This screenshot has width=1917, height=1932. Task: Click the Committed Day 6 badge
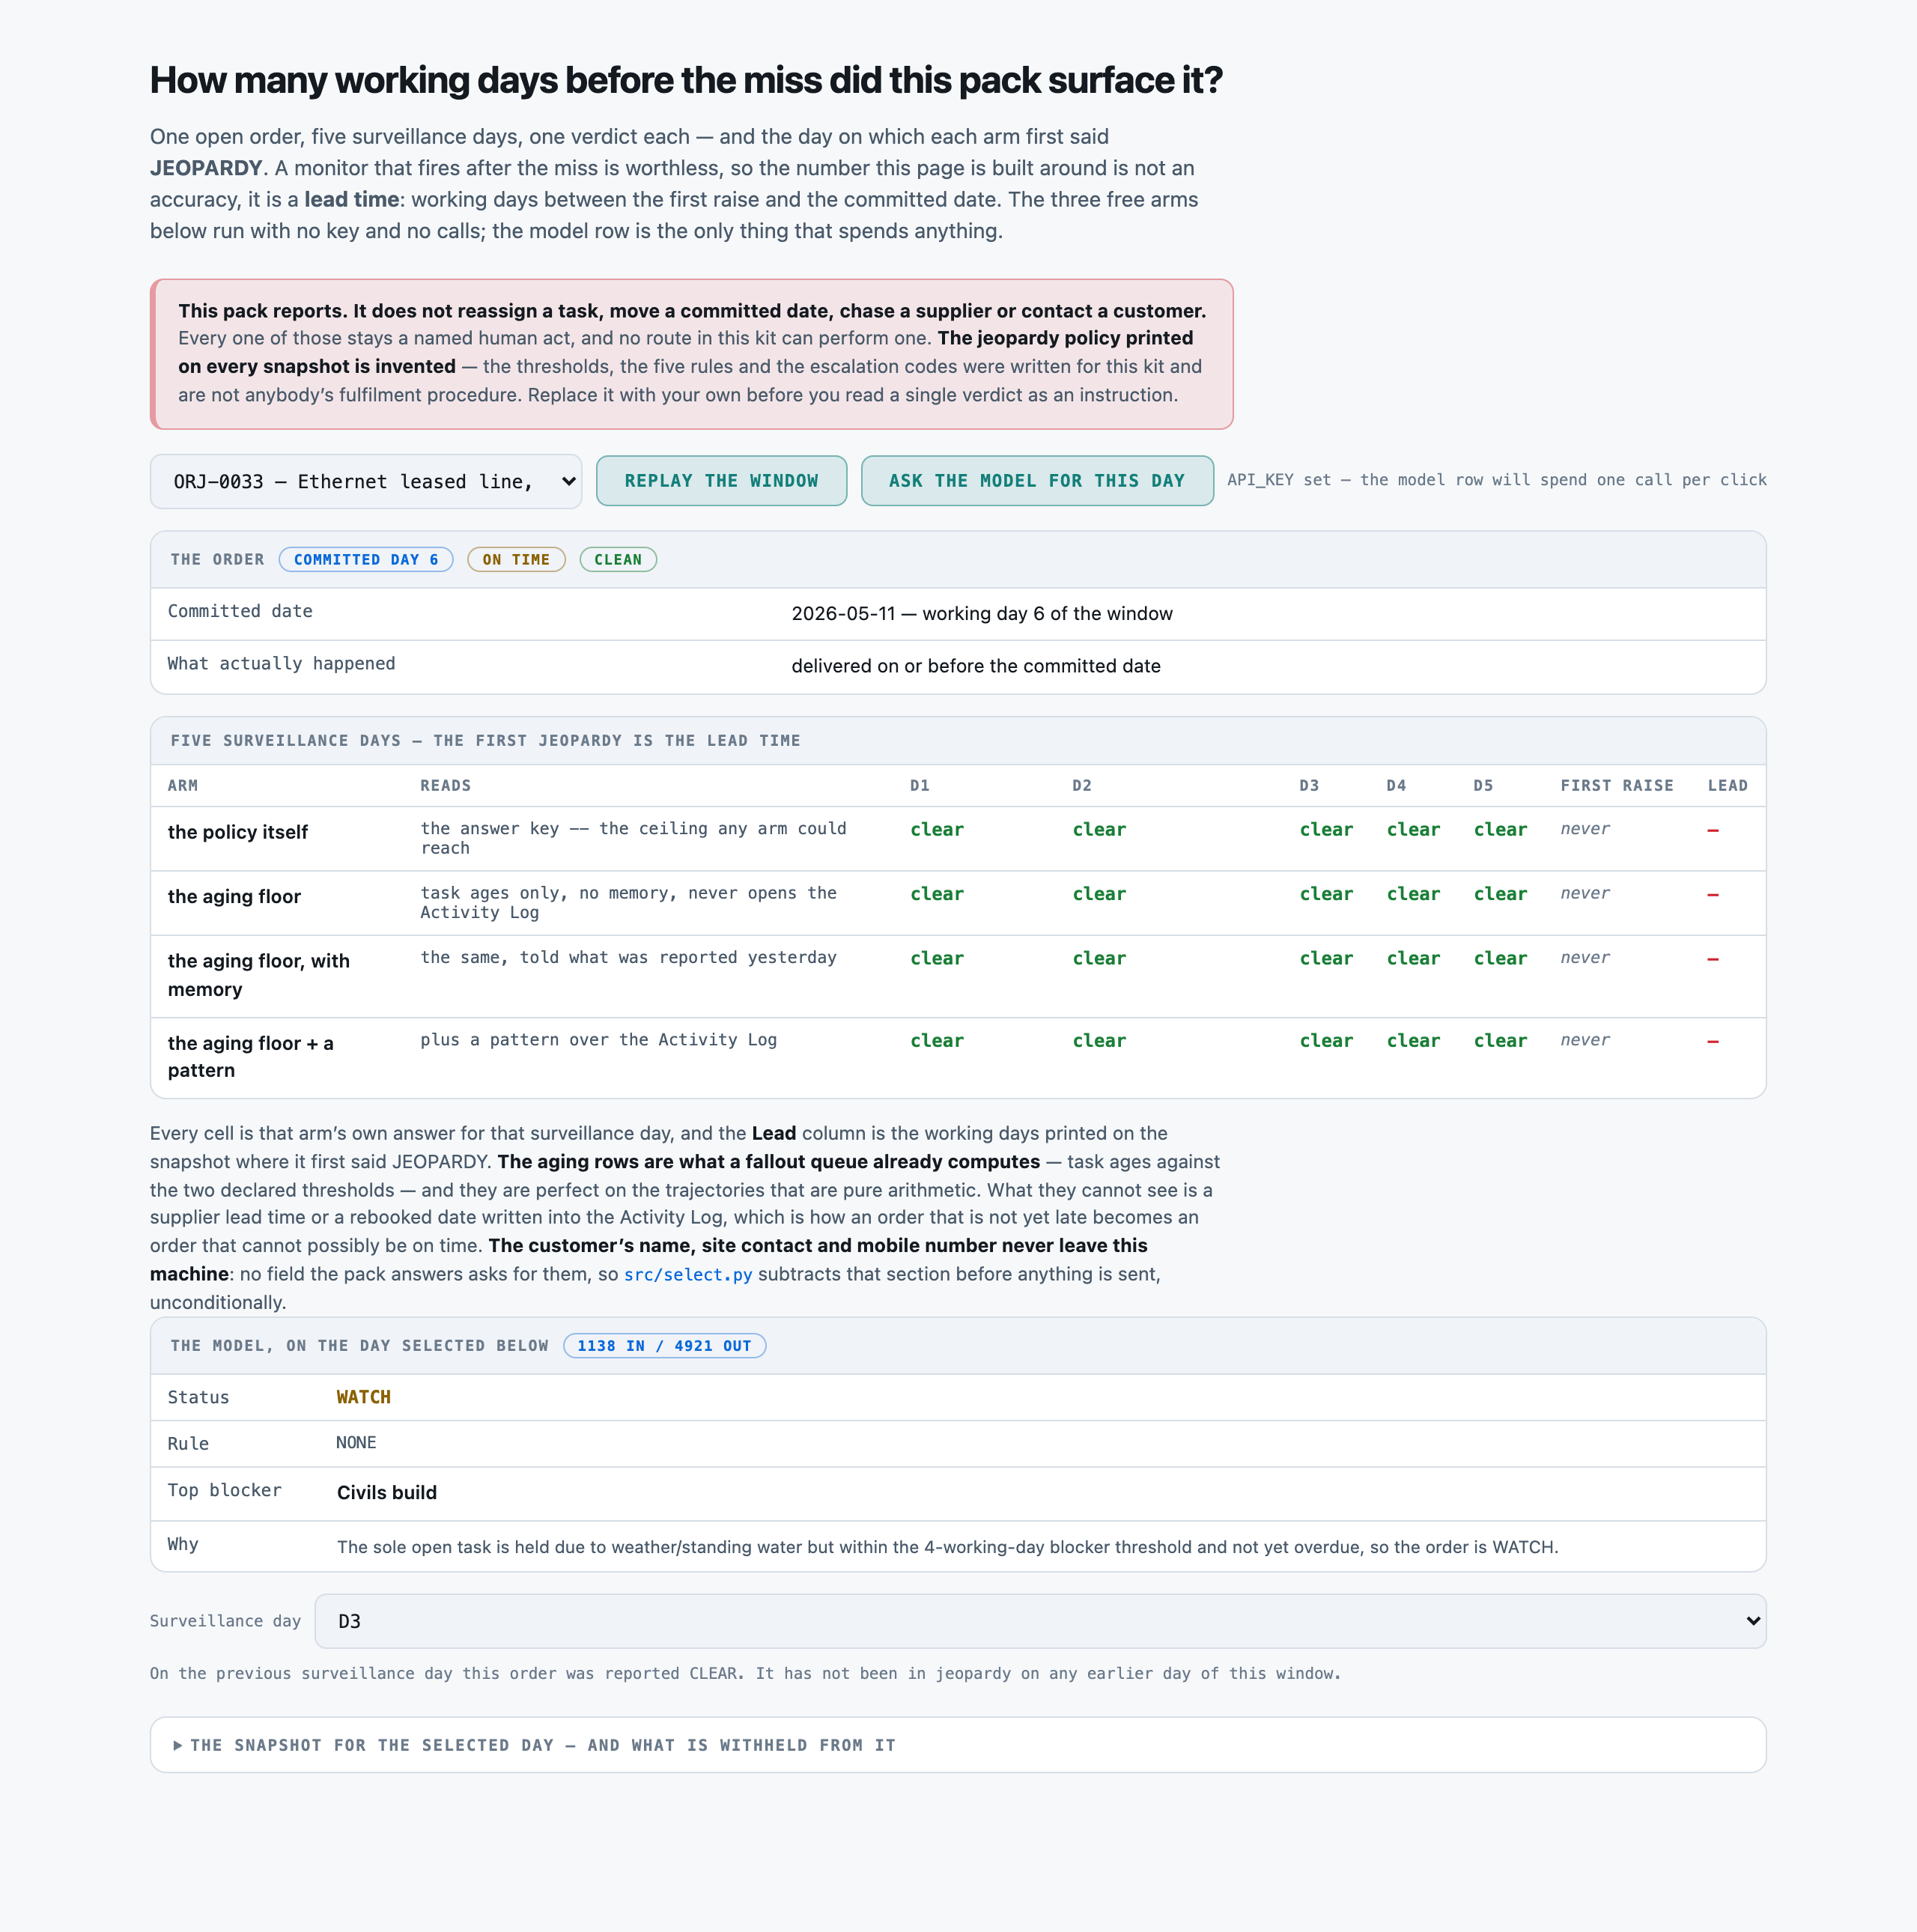tap(366, 560)
